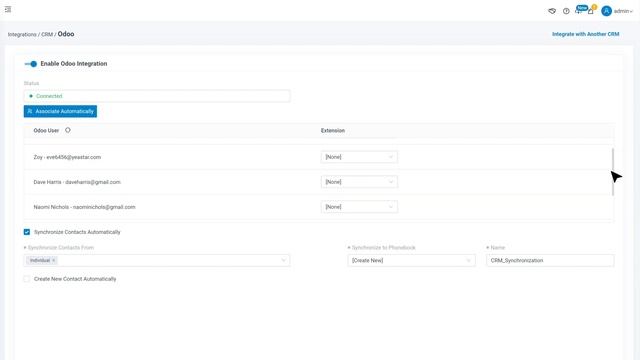The width and height of the screenshot is (640, 360).
Task: Select the Zoy - eve6456@yeastar.com row text
Action: coord(67,157)
